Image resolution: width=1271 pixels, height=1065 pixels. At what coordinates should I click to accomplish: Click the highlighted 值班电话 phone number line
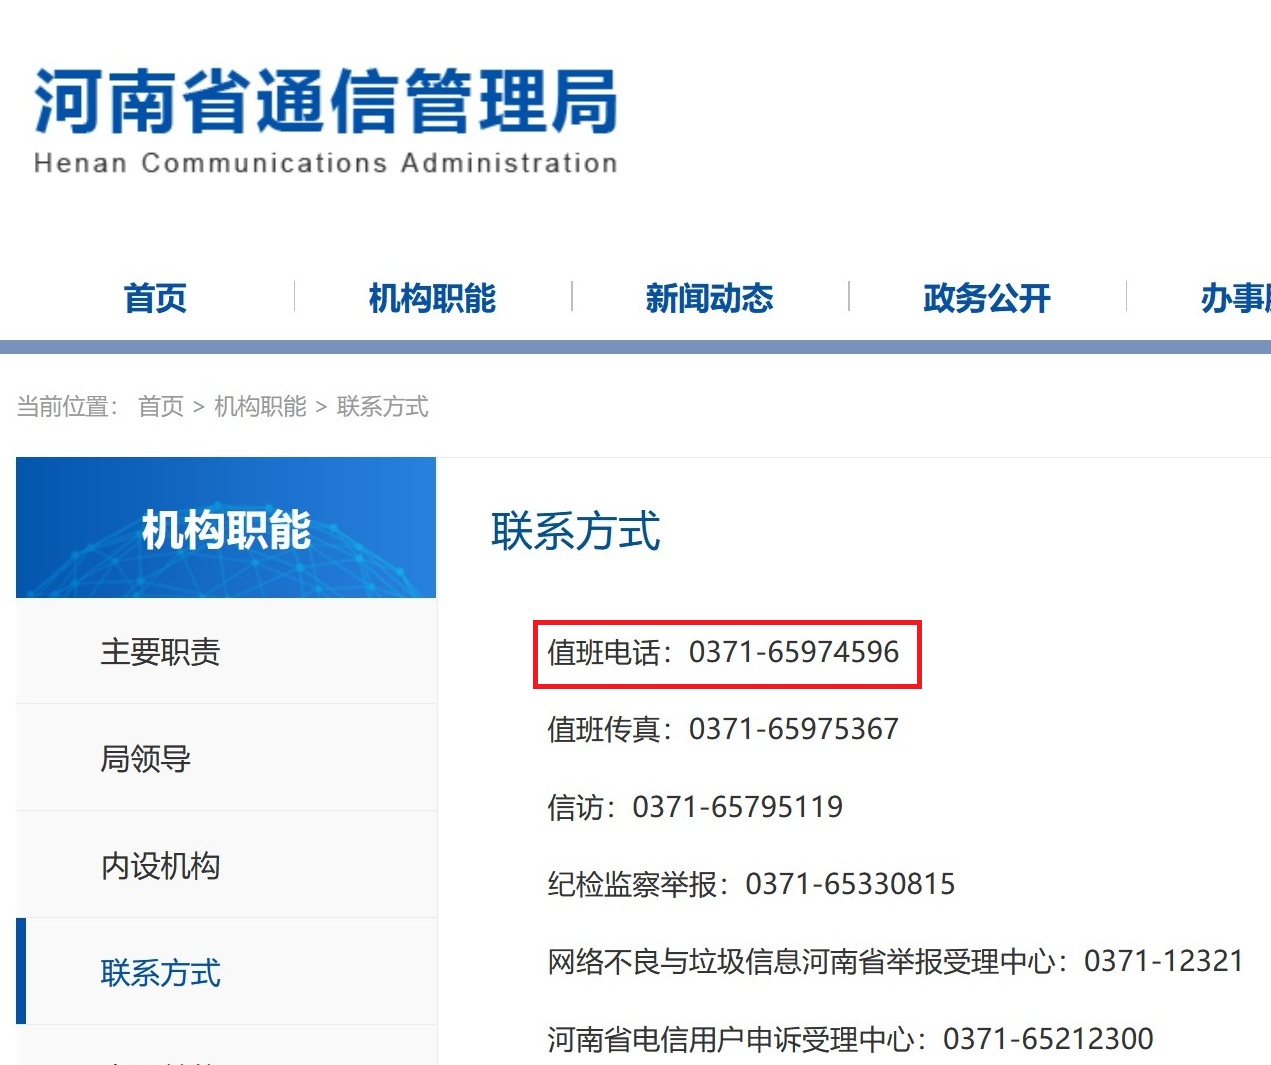click(x=723, y=653)
